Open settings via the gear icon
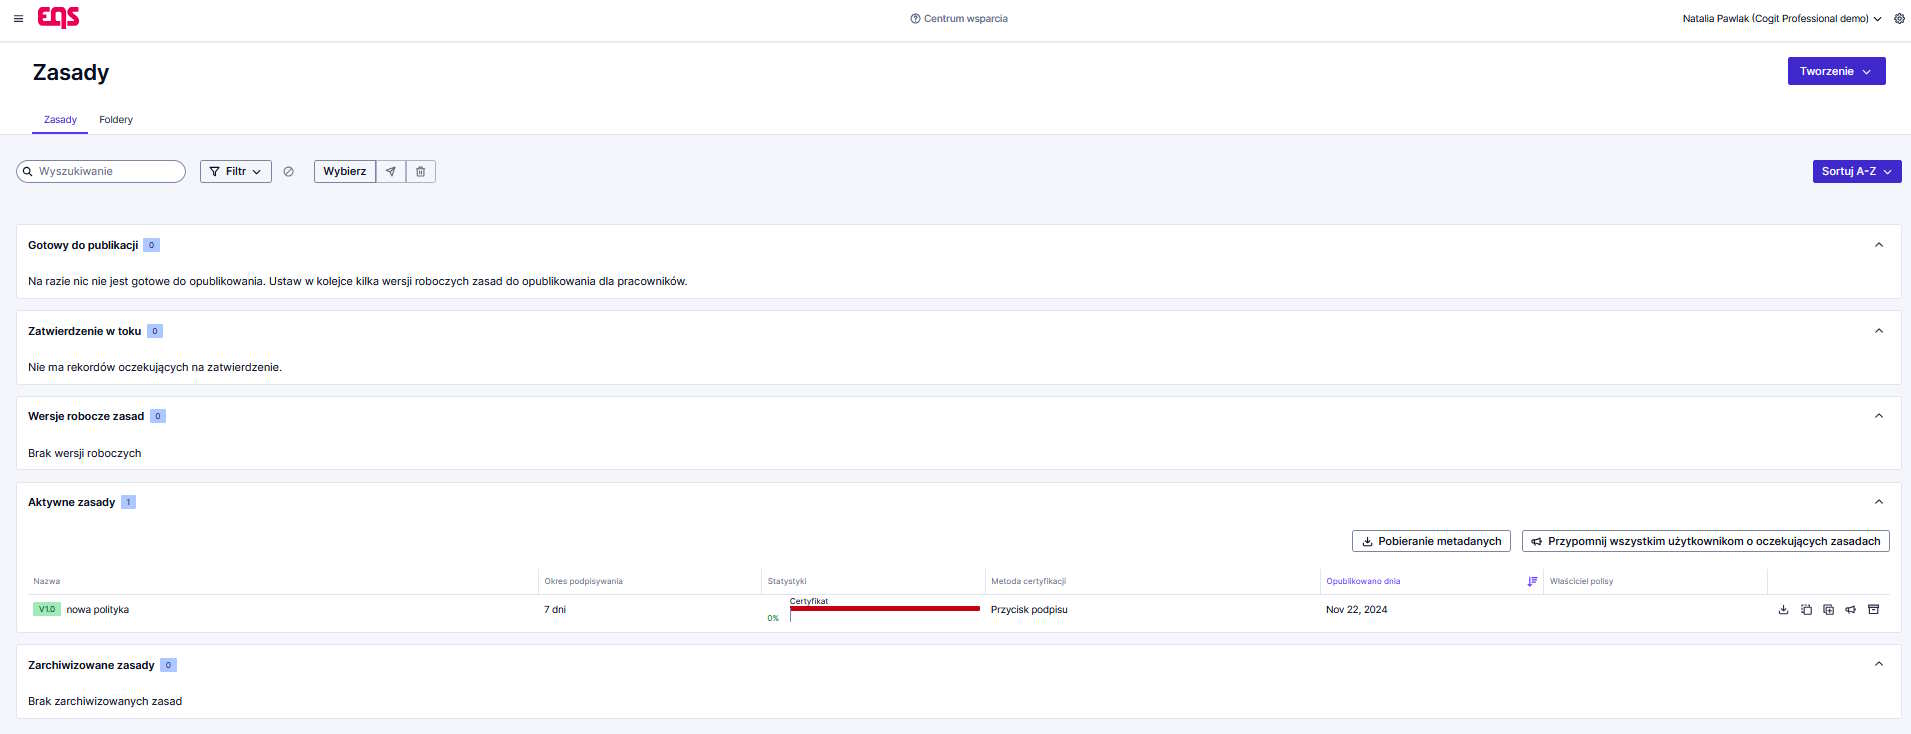1911x734 pixels. pyautogui.click(x=1899, y=19)
